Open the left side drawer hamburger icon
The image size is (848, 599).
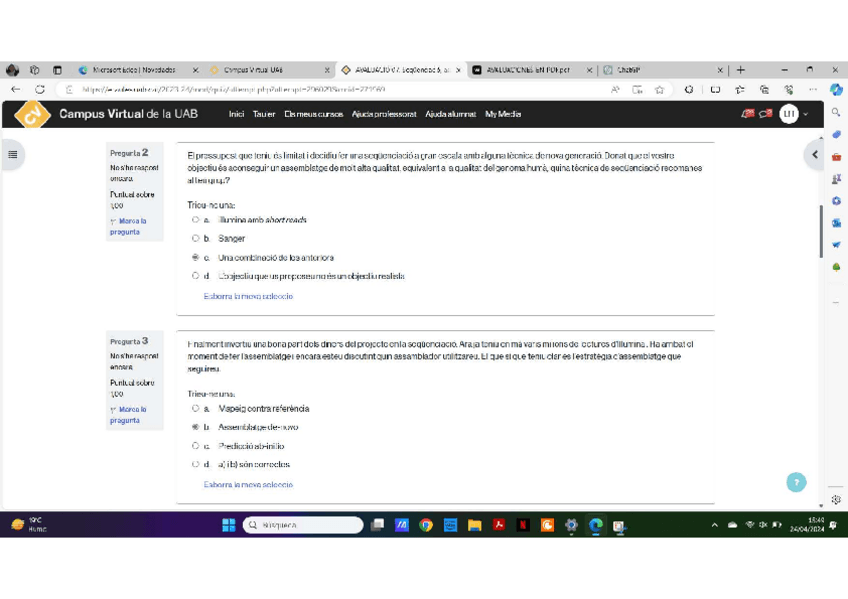click(13, 154)
